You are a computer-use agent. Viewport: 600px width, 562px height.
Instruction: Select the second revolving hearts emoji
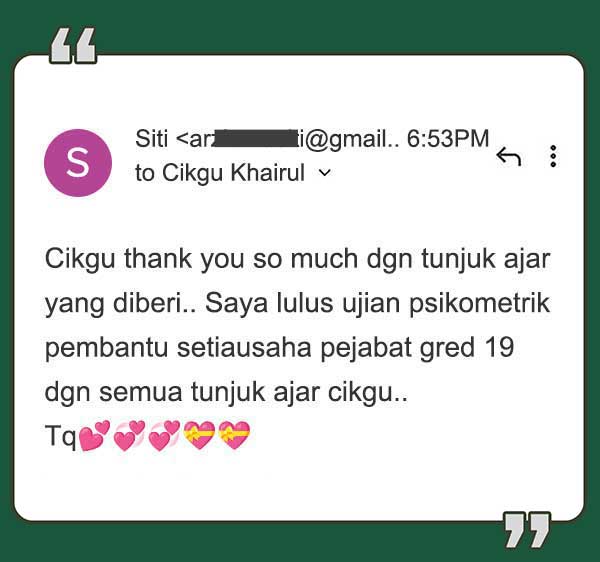[164, 436]
